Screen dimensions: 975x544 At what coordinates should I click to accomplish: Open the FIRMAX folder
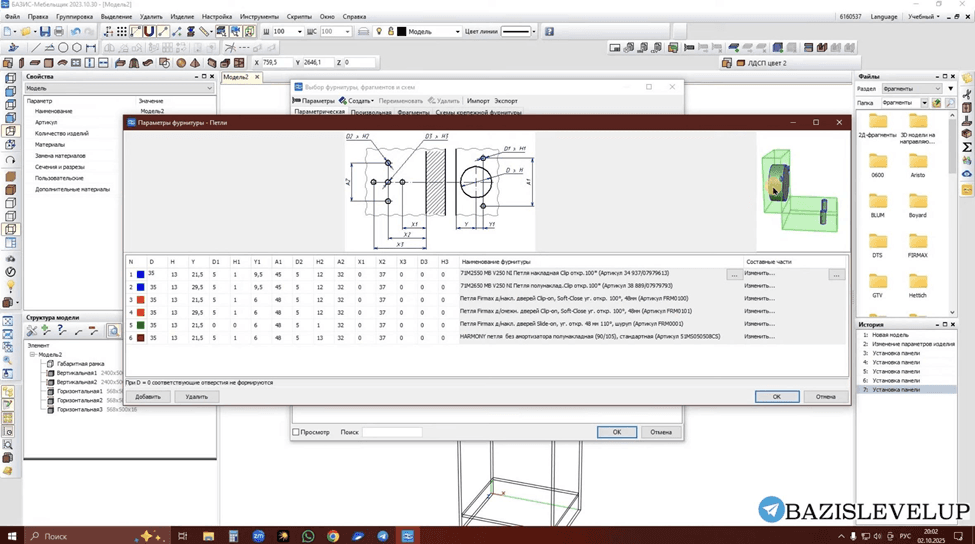(x=917, y=245)
